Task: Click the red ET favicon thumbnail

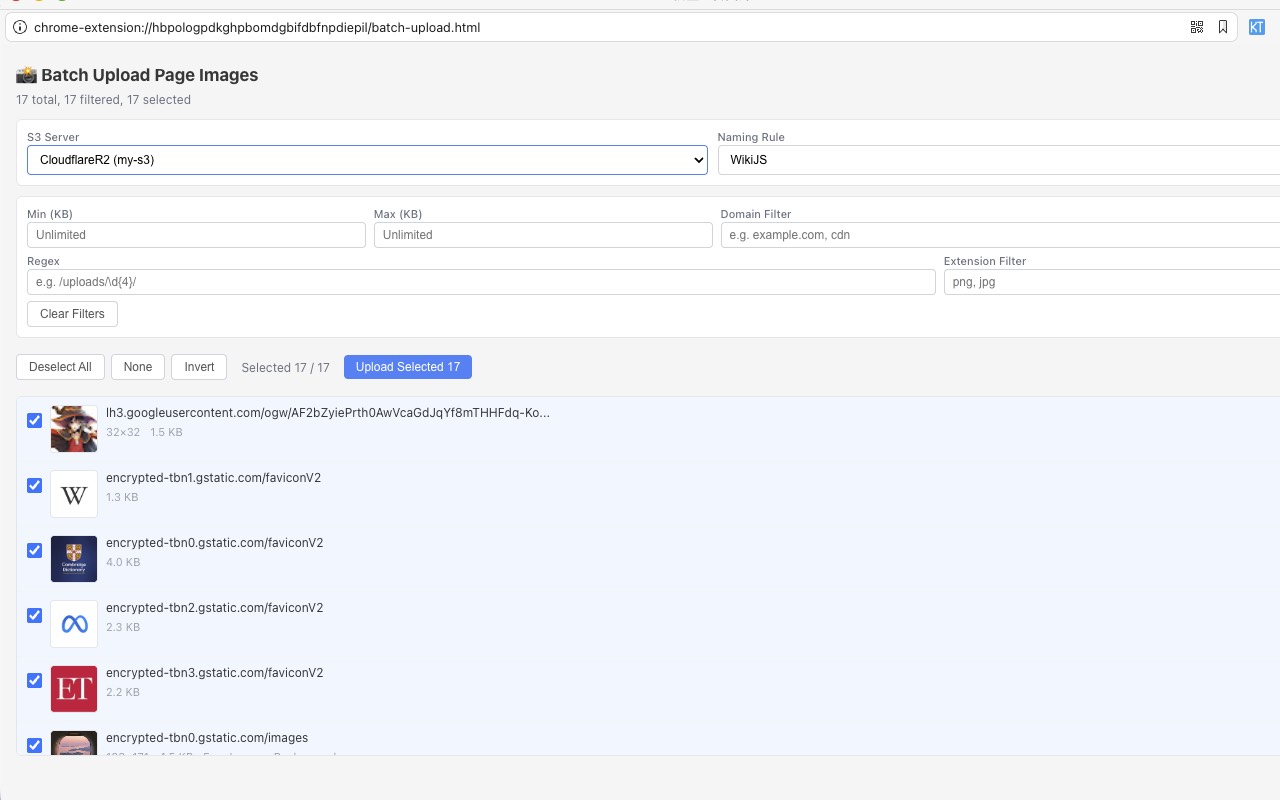Action: click(x=74, y=689)
